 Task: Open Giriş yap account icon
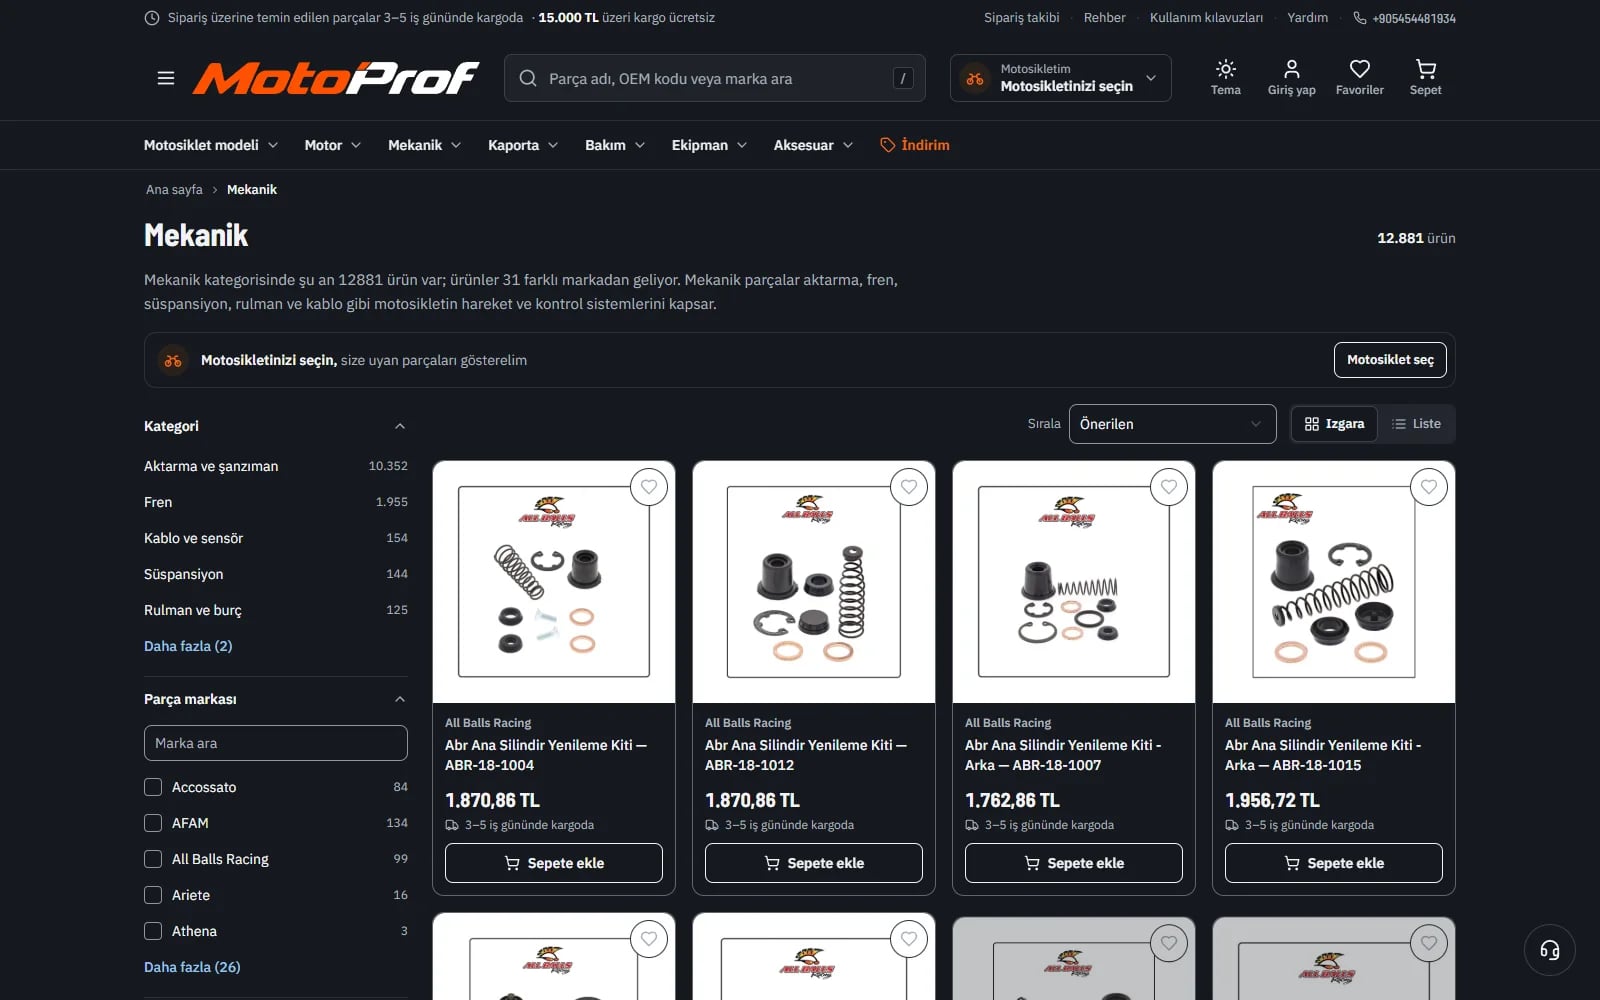coord(1291,78)
